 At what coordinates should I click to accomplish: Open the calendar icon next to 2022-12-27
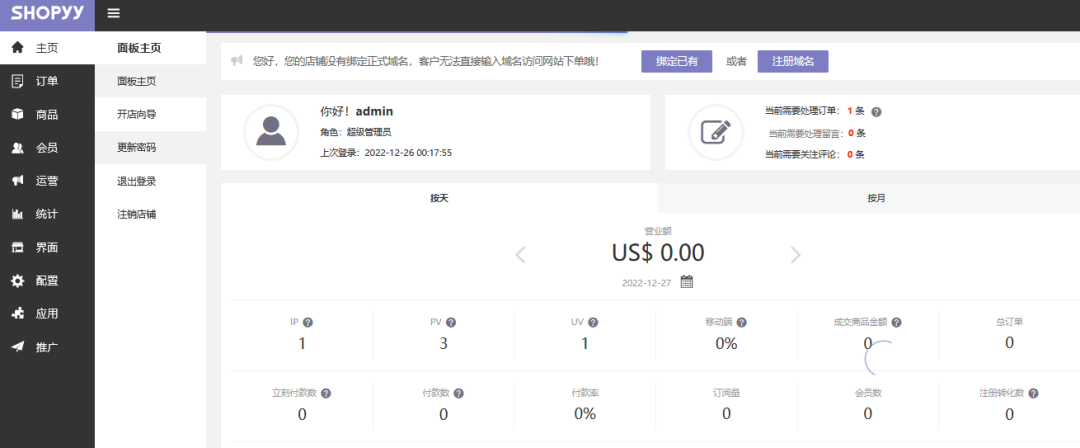[687, 282]
